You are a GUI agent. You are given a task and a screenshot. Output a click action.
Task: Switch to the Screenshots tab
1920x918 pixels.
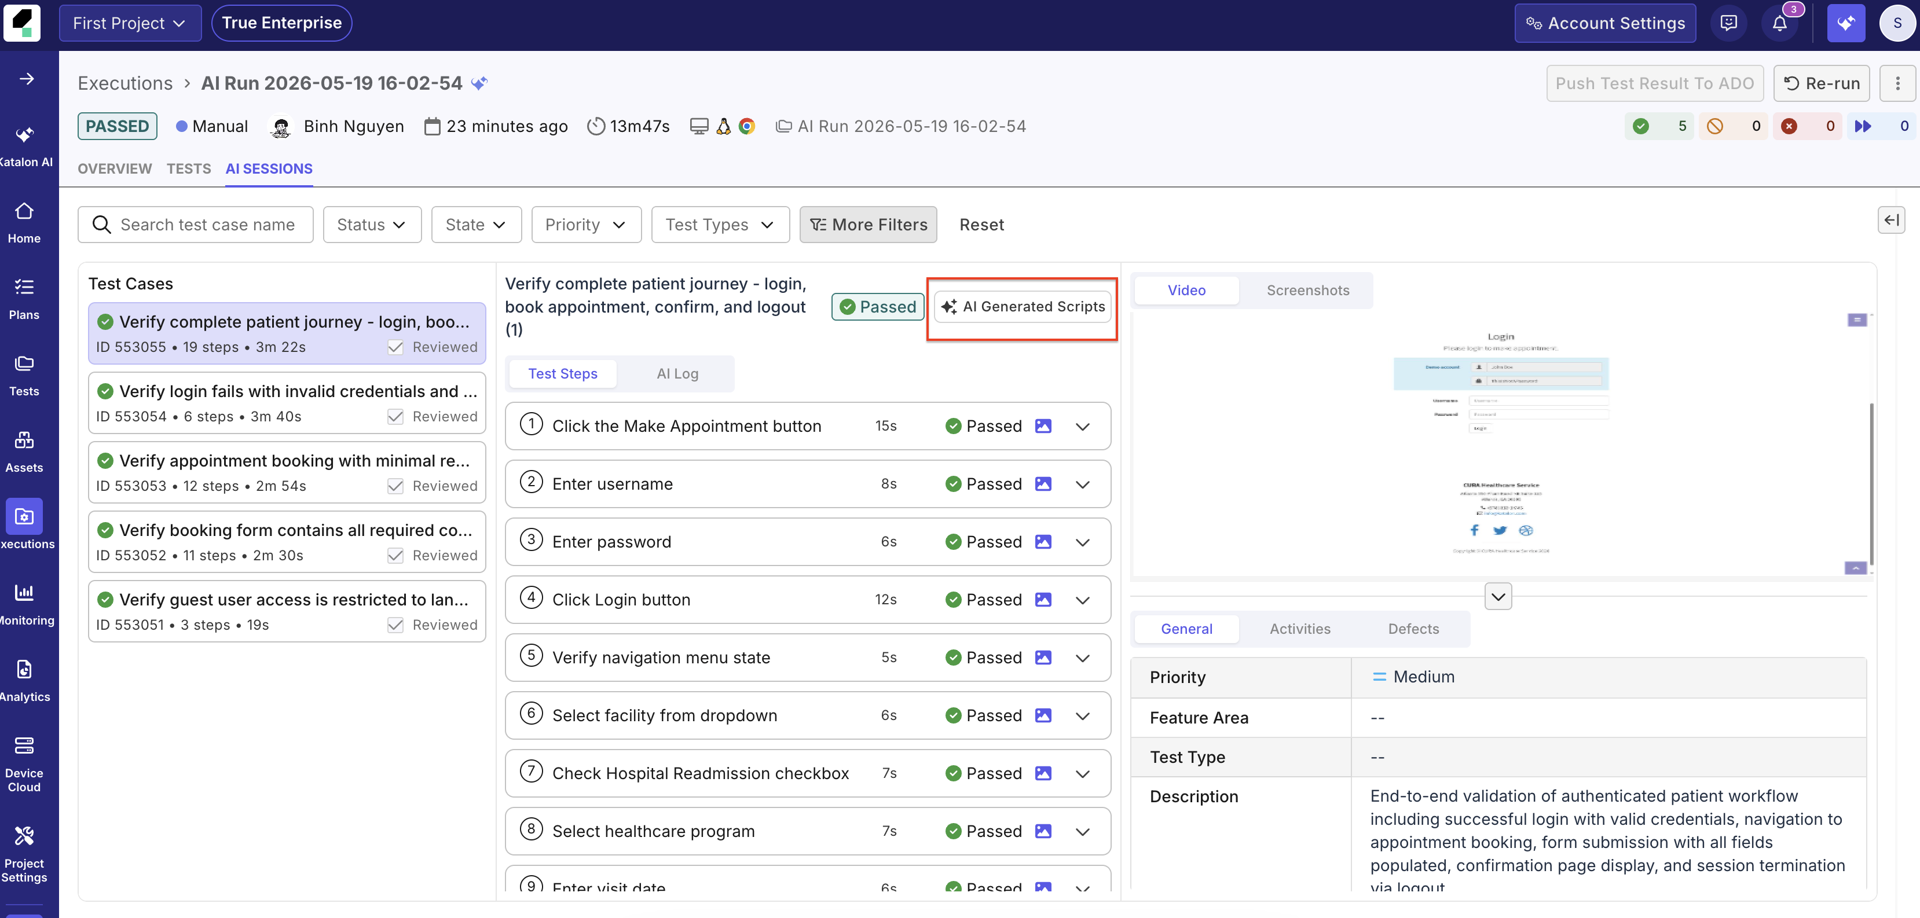(x=1308, y=290)
